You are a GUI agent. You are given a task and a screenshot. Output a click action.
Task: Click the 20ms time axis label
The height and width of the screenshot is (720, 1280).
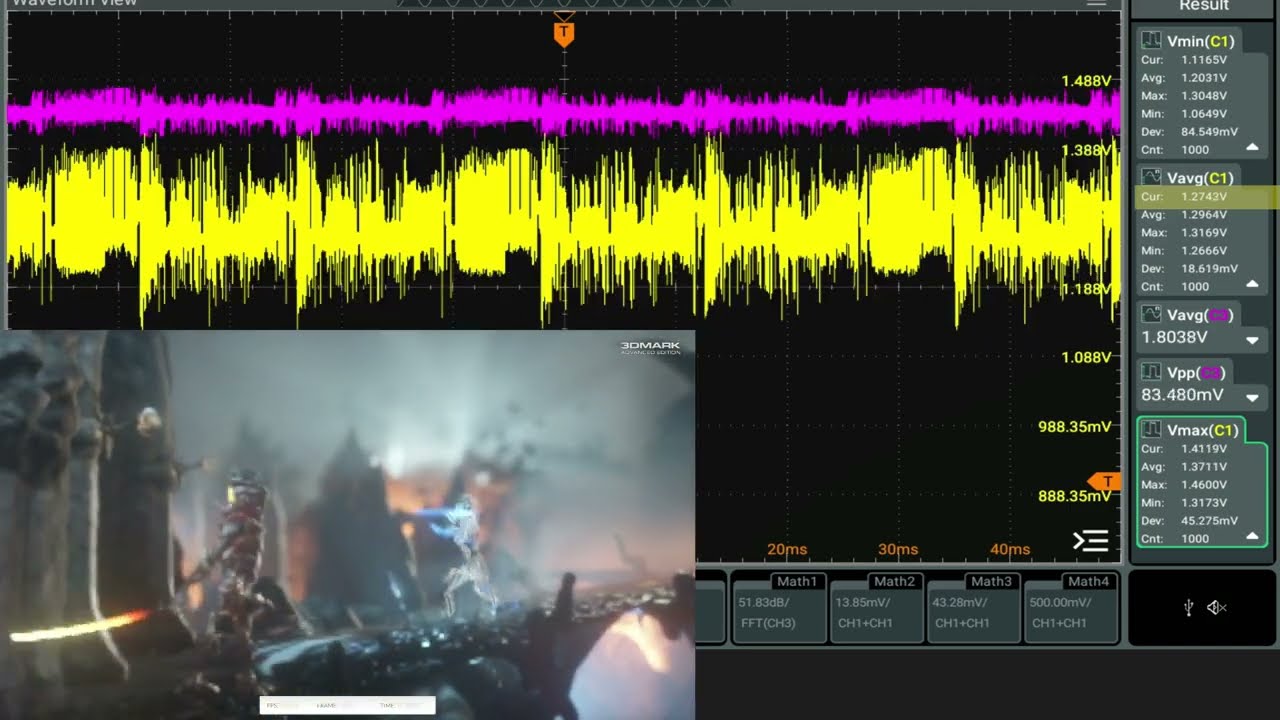point(787,549)
